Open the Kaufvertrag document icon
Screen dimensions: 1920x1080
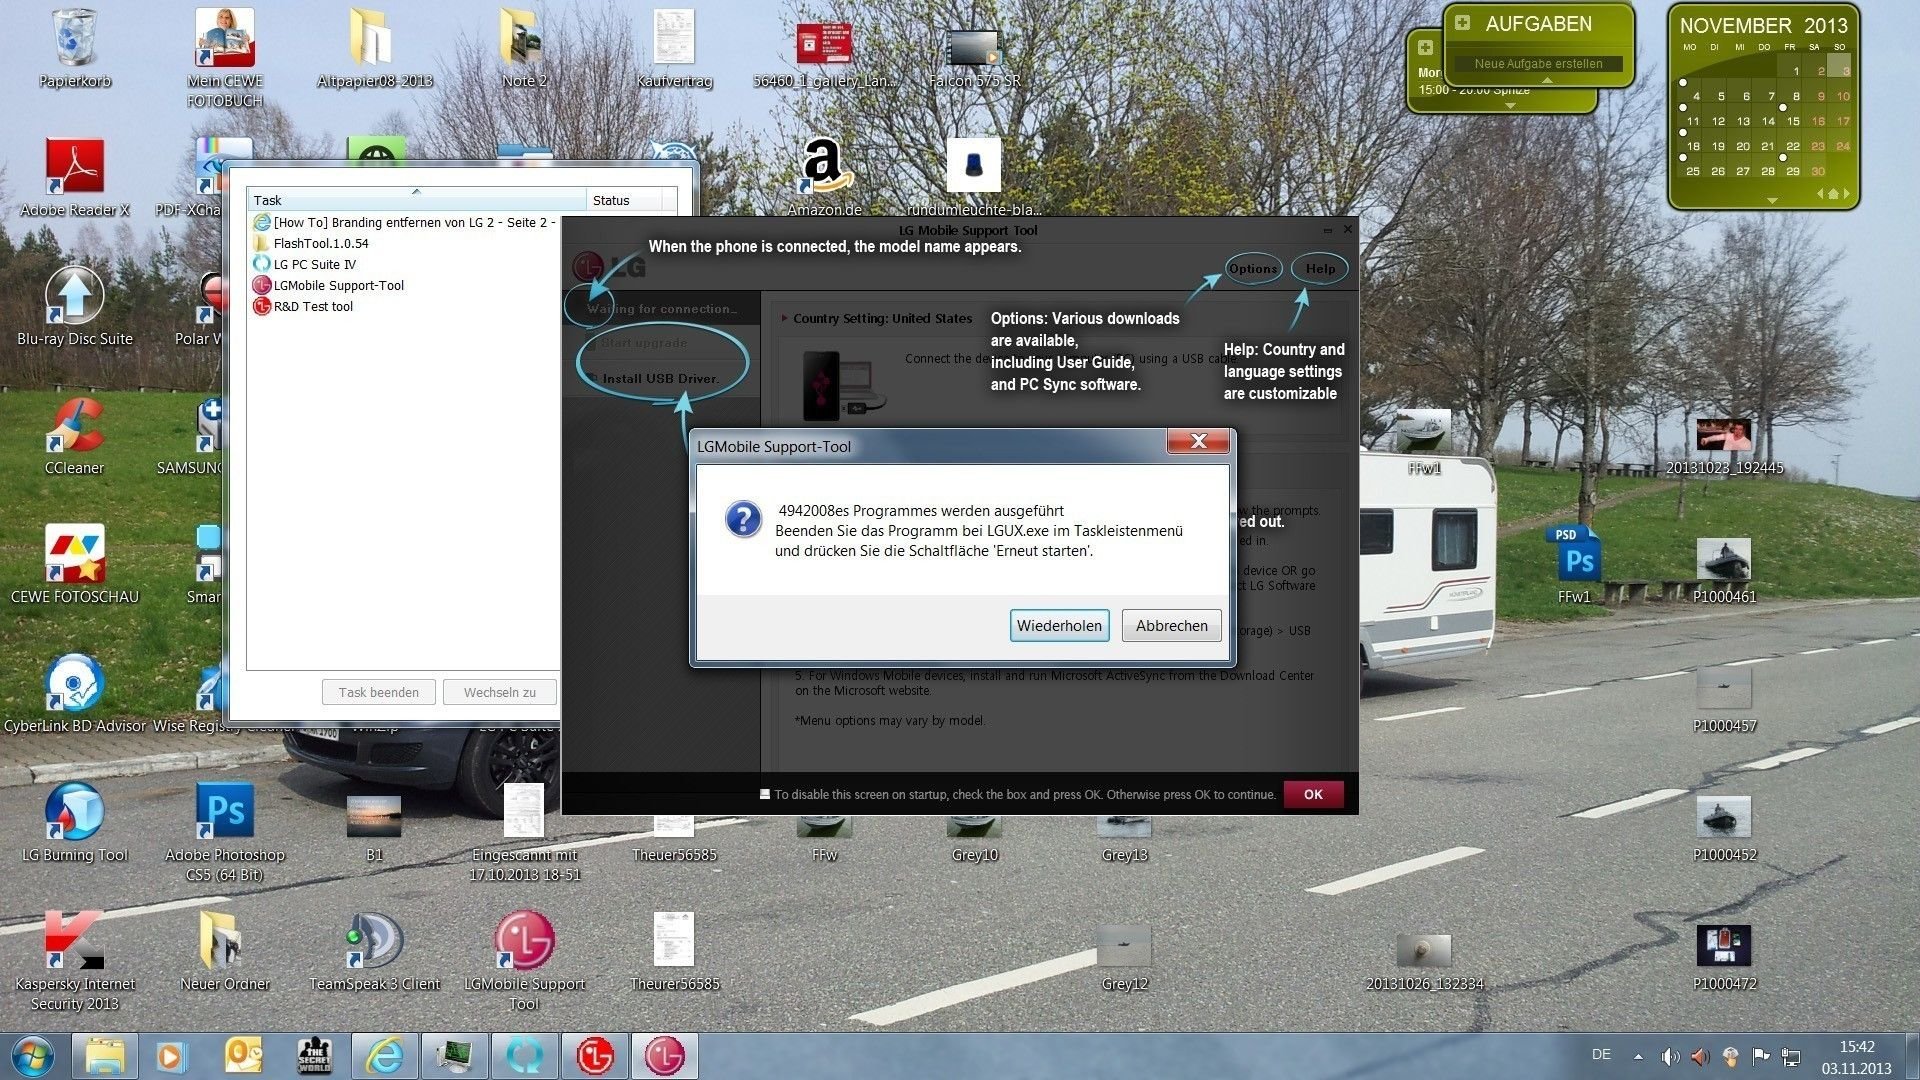pyautogui.click(x=674, y=48)
